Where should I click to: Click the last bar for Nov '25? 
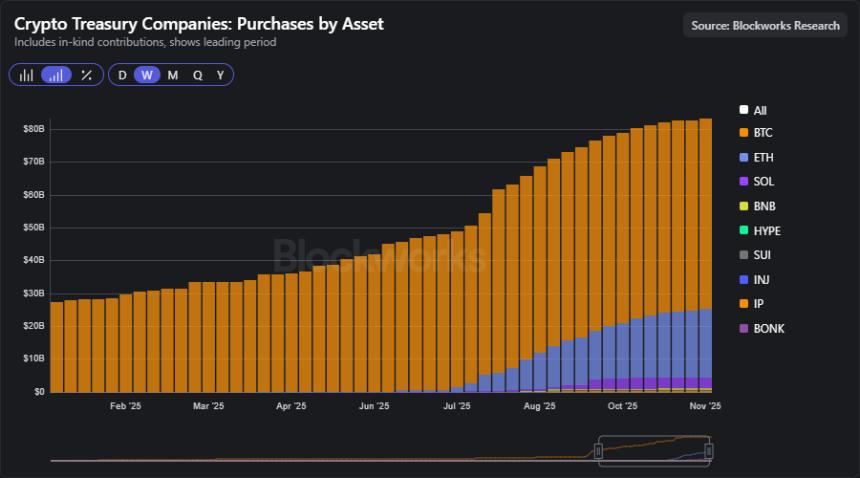(x=705, y=250)
